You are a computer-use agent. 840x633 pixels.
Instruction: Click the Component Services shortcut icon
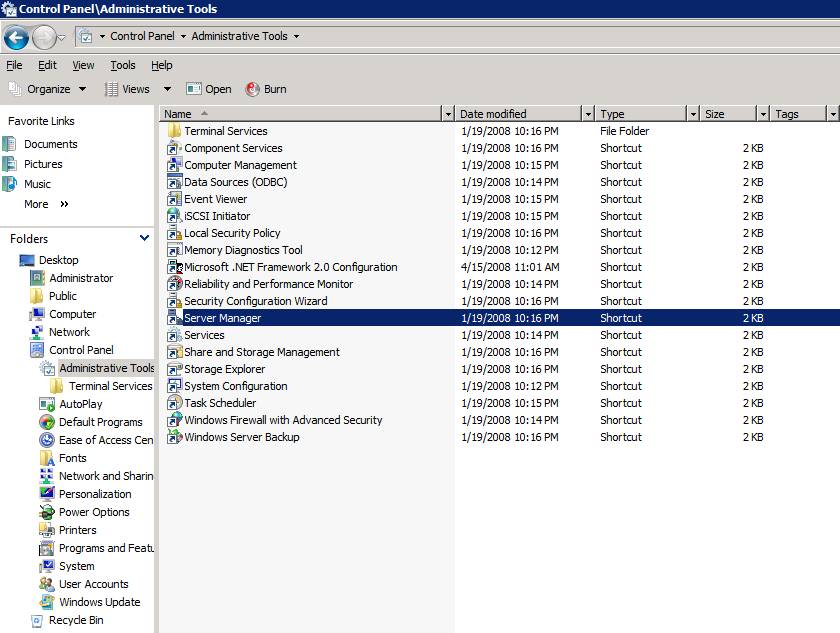coord(174,148)
